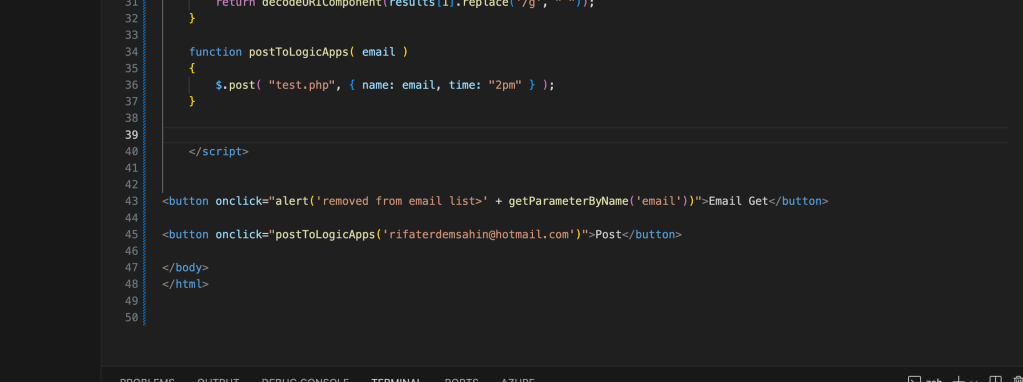The height and width of the screenshot is (382, 1023).
Task: Switch to the DEBUG CONSOLE panel tab
Action: point(305,379)
